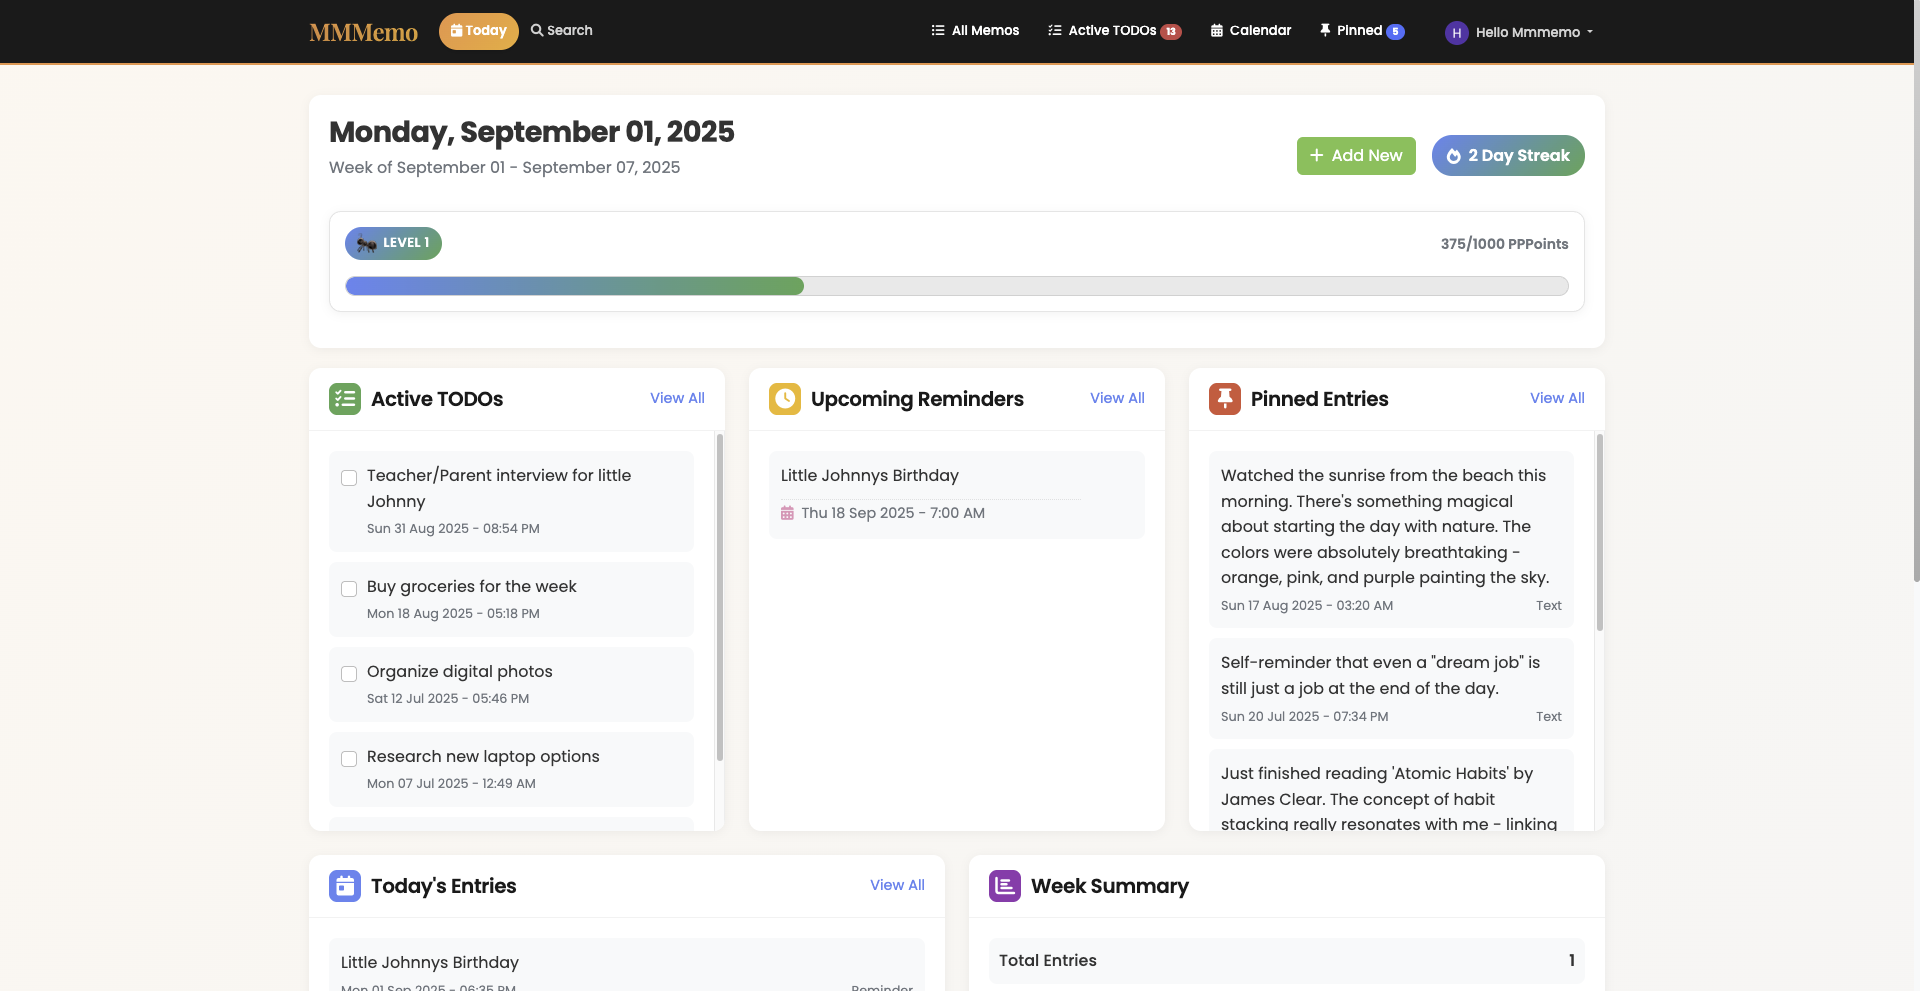The height and width of the screenshot is (991, 1920).
Task: Click the user avatar with letter H
Action: click(x=1456, y=33)
